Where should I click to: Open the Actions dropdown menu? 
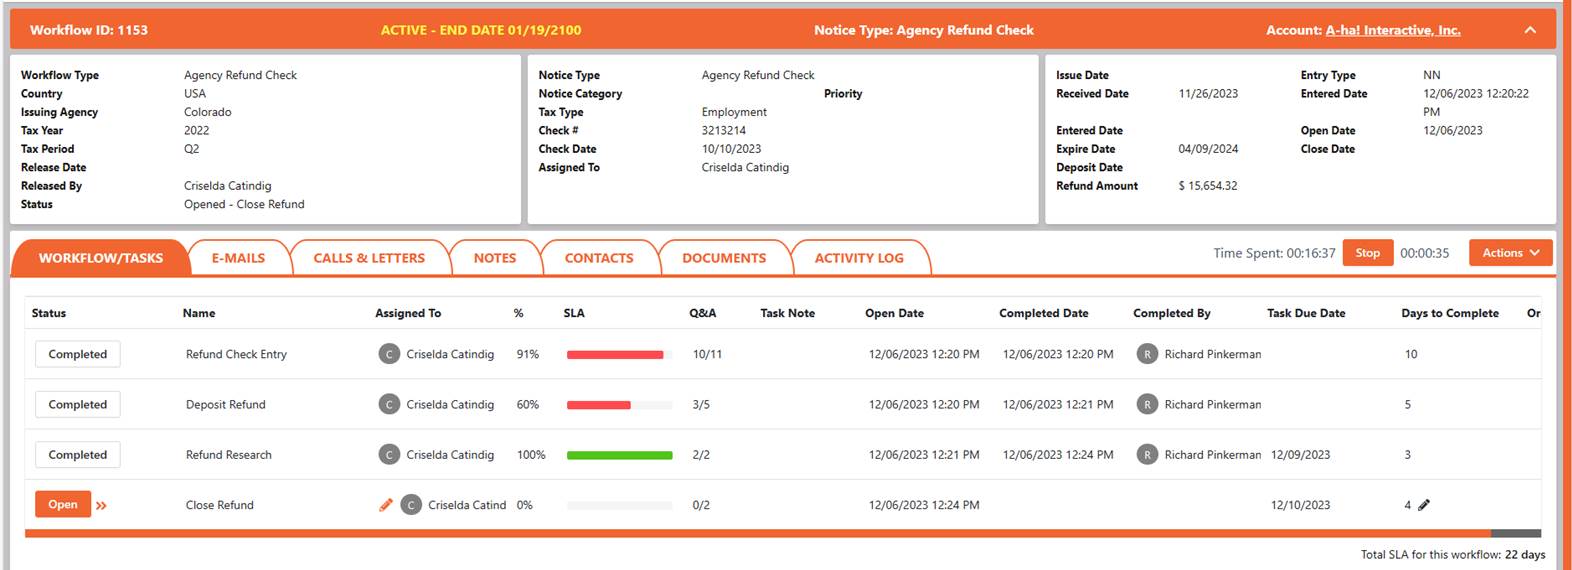point(1510,253)
